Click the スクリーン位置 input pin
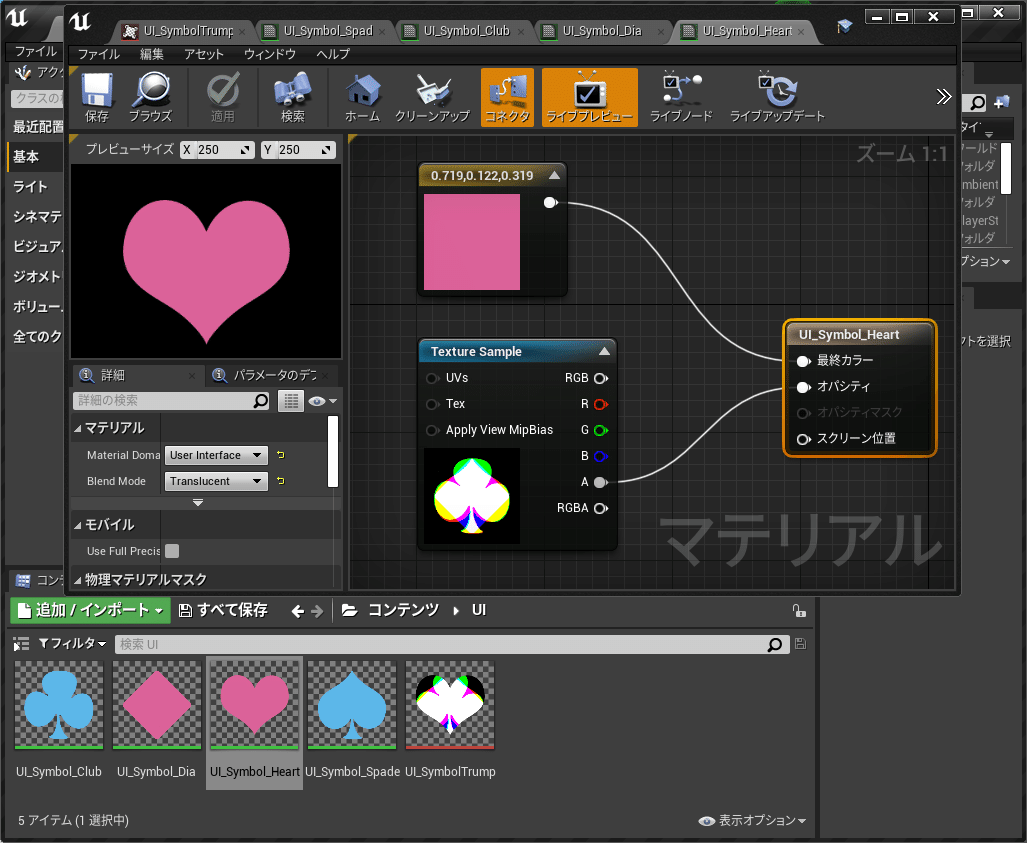The height and width of the screenshot is (843, 1027). coord(803,439)
